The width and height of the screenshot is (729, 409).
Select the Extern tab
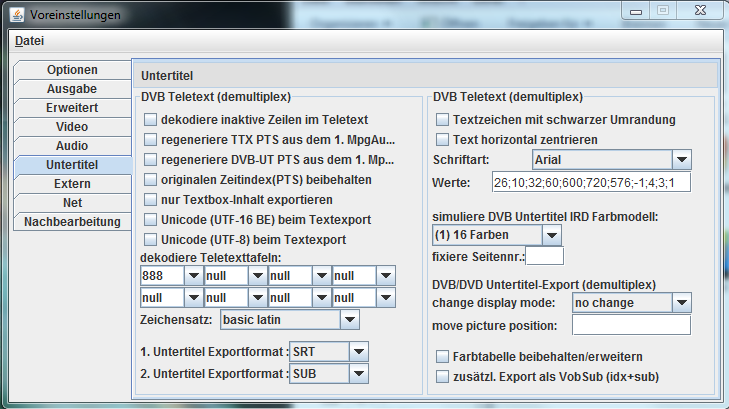point(72,184)
